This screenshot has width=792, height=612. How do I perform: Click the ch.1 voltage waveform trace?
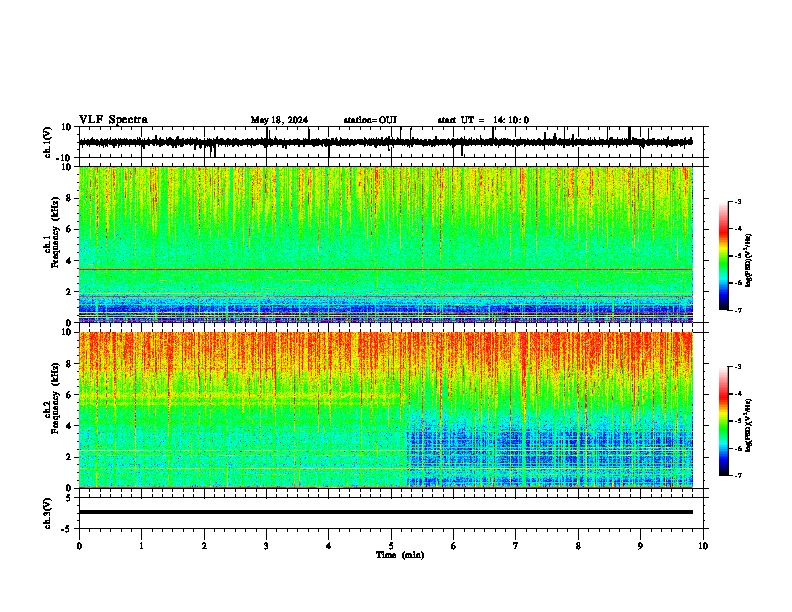(x=385, y=142)
